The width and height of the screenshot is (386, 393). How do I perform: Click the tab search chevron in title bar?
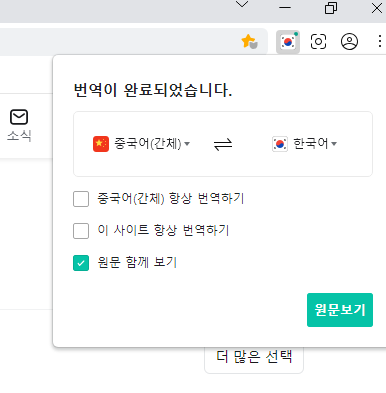242,4
